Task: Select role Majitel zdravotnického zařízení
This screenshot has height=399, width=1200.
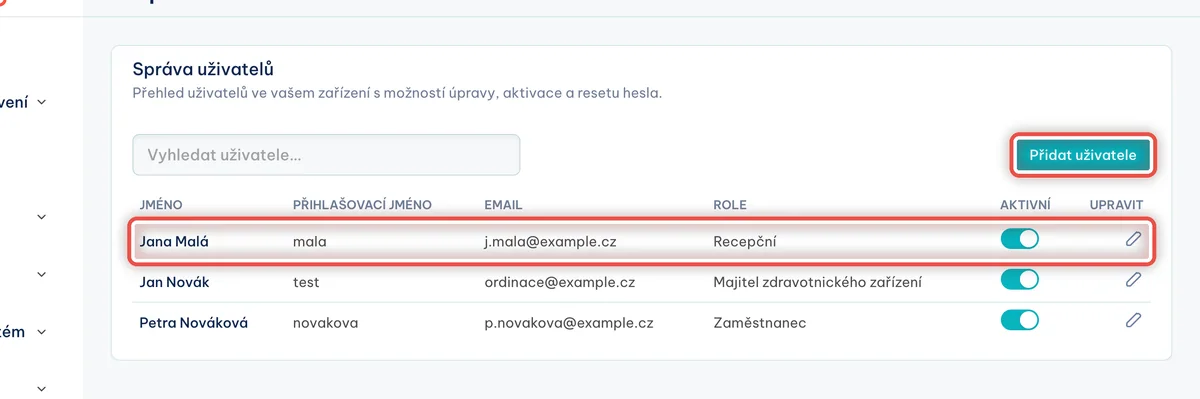Action: tap(817, 282)
